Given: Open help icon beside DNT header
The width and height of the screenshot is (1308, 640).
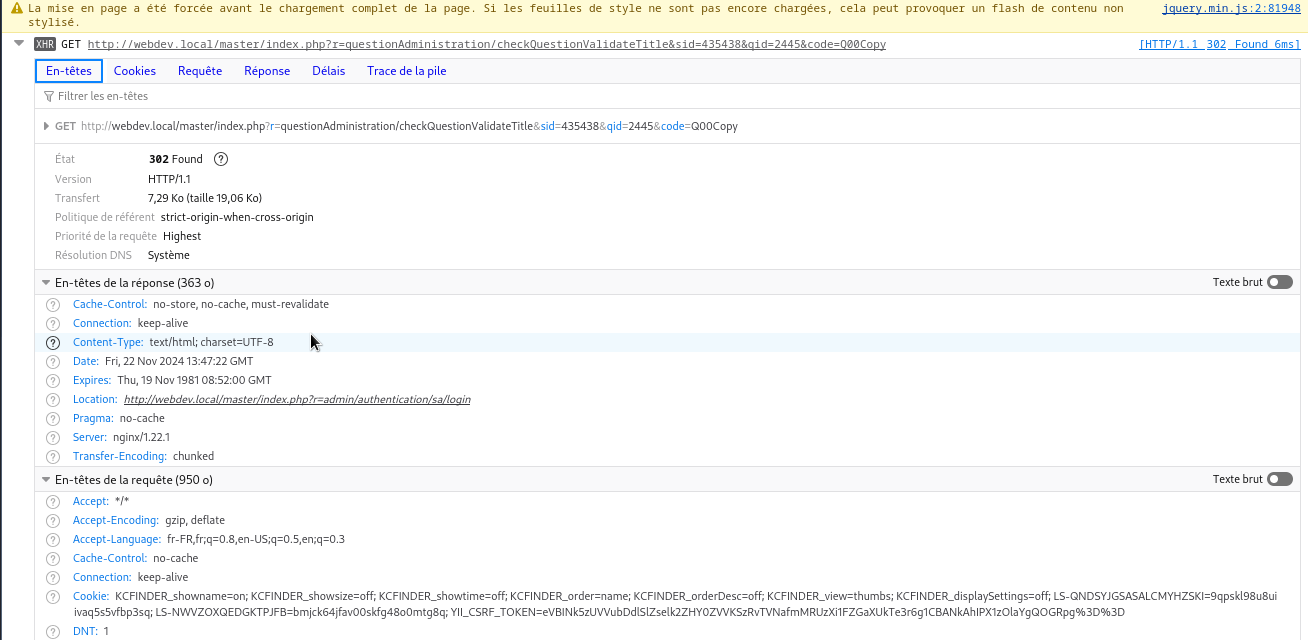Looking at the screenshot, I should (53, 631).
